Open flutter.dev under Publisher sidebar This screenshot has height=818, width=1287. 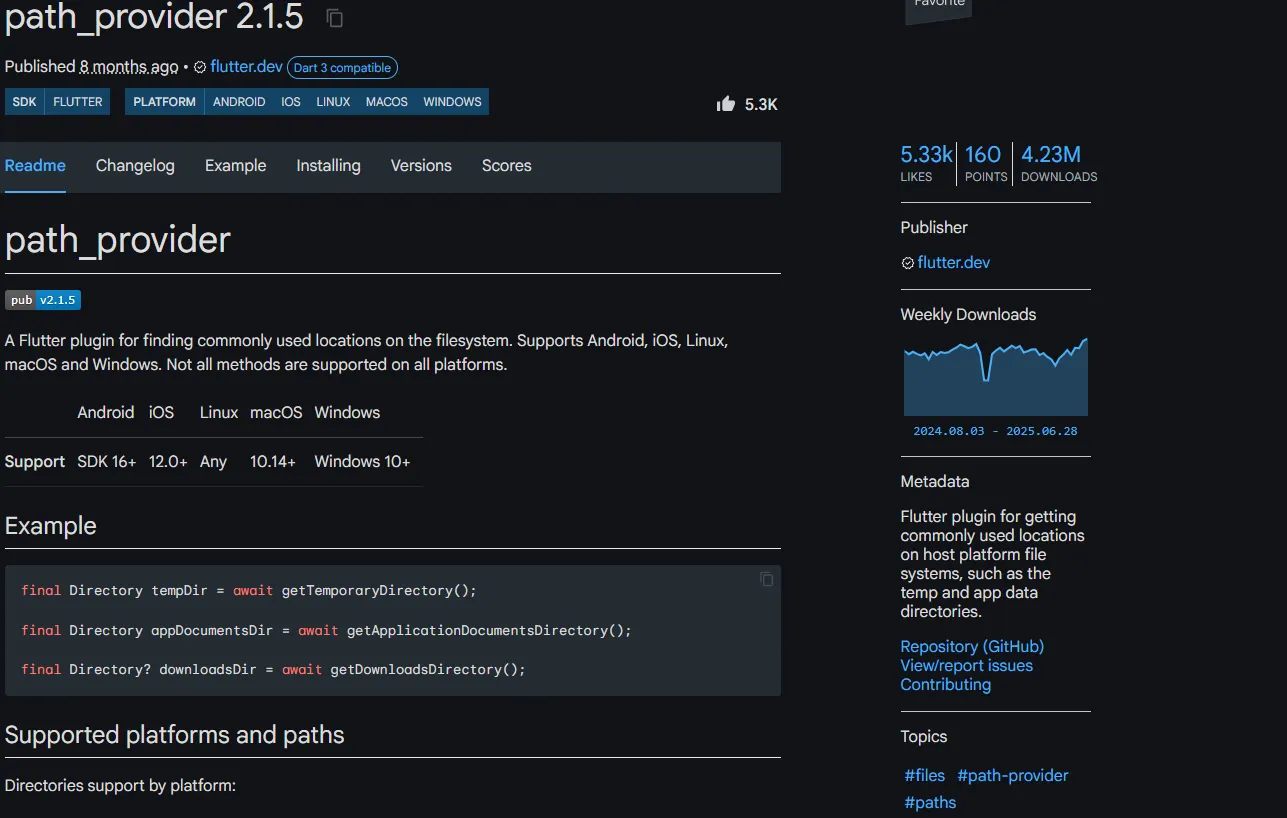(x=954, y=263)
